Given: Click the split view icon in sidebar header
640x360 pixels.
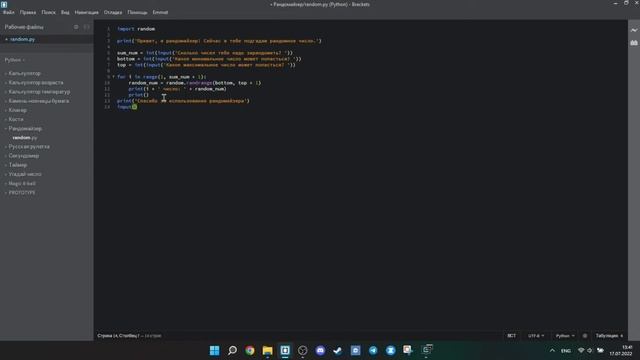Looking at the screenshot, I should 87,27.
